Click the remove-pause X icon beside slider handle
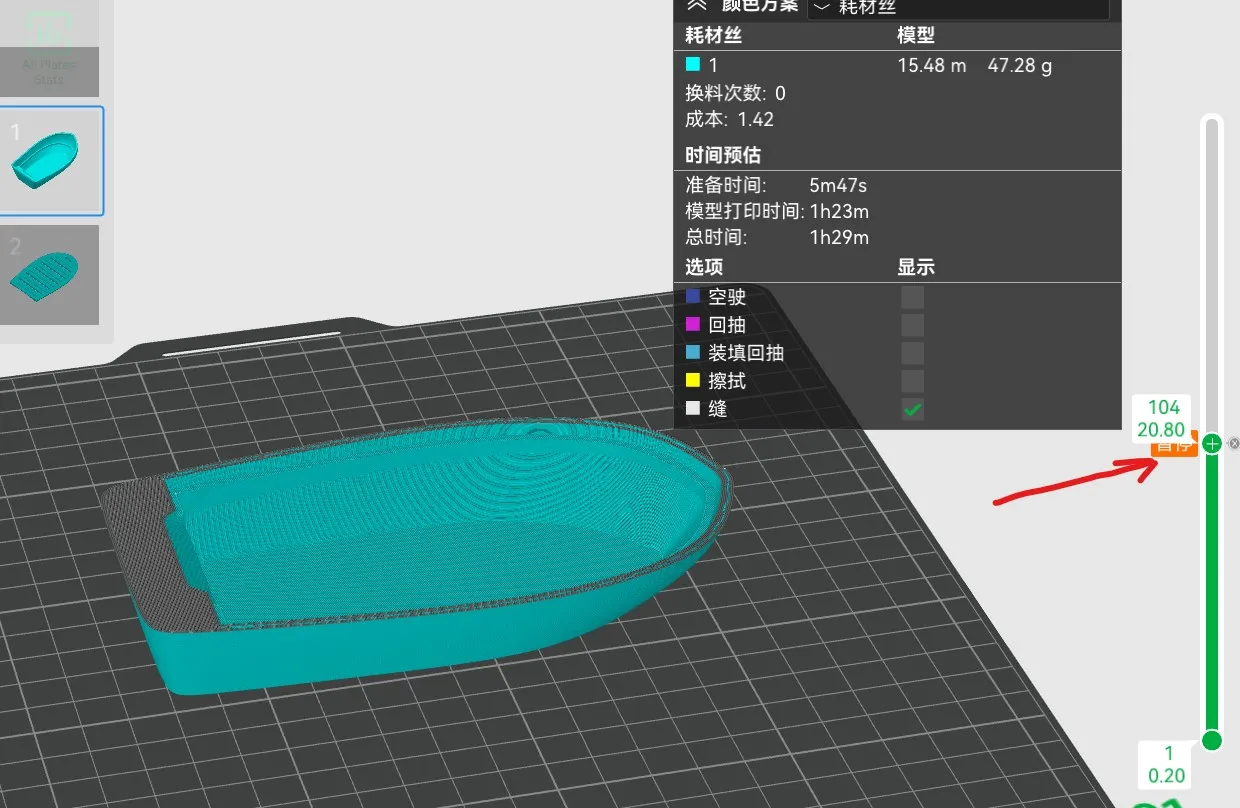1240x808 pixels. 1234,443
